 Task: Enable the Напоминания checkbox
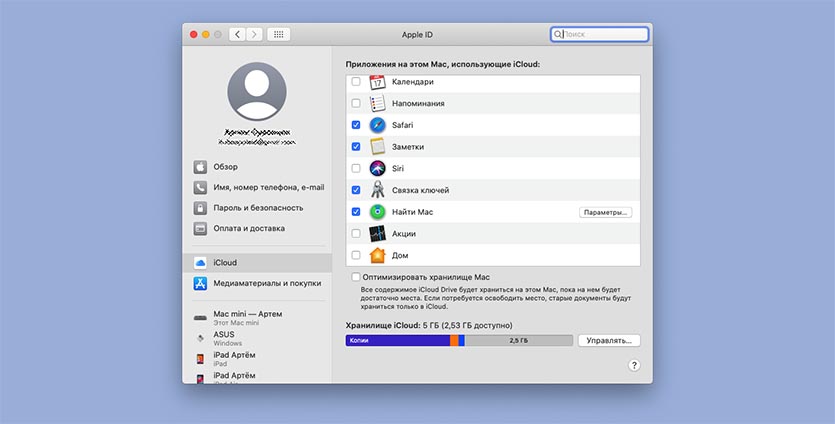[356, 104]
